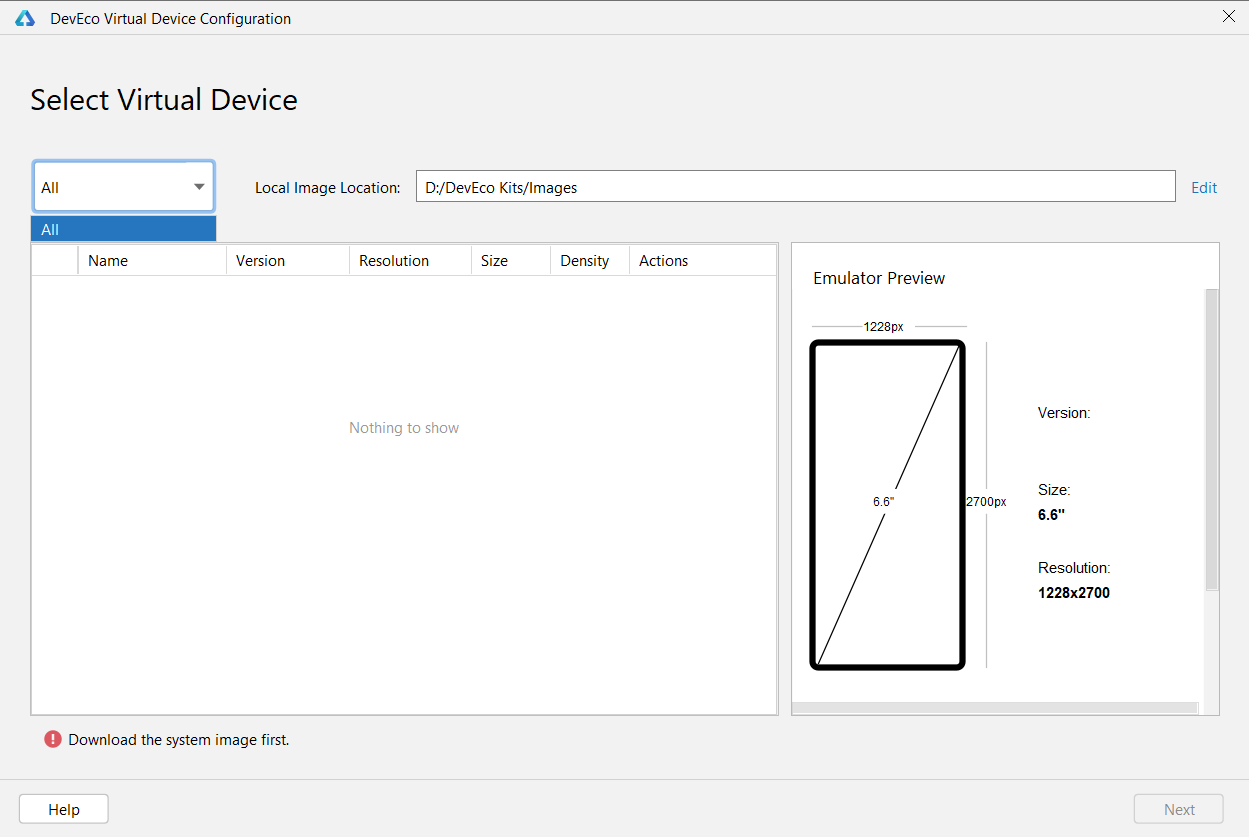Sort table by Density column header
This screenshot has width=1249, height=837.
coord(590,260)
